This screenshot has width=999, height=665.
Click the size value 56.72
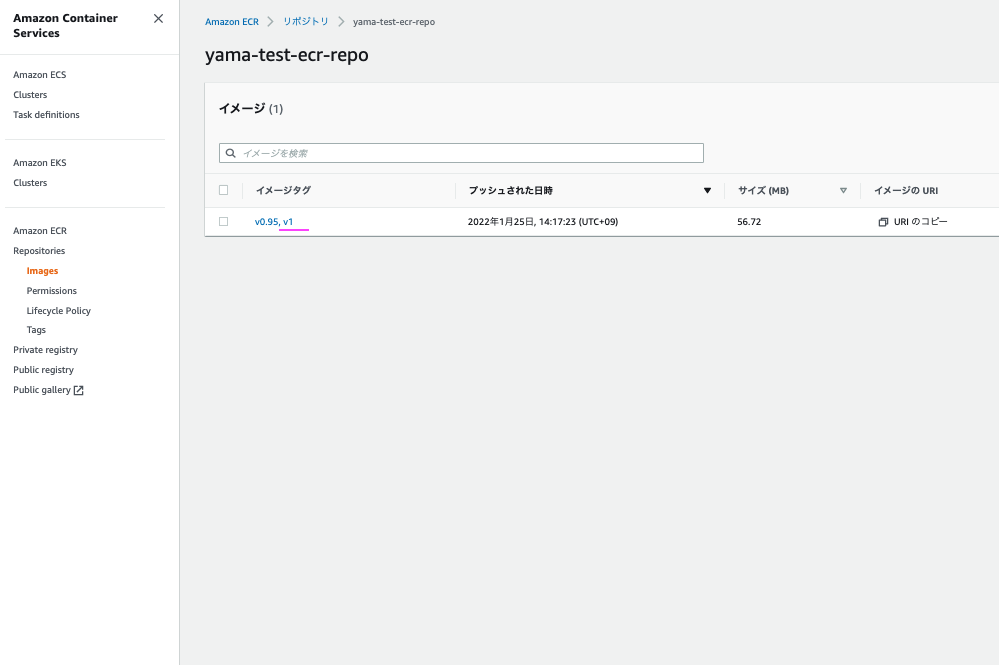pos(749,222)
